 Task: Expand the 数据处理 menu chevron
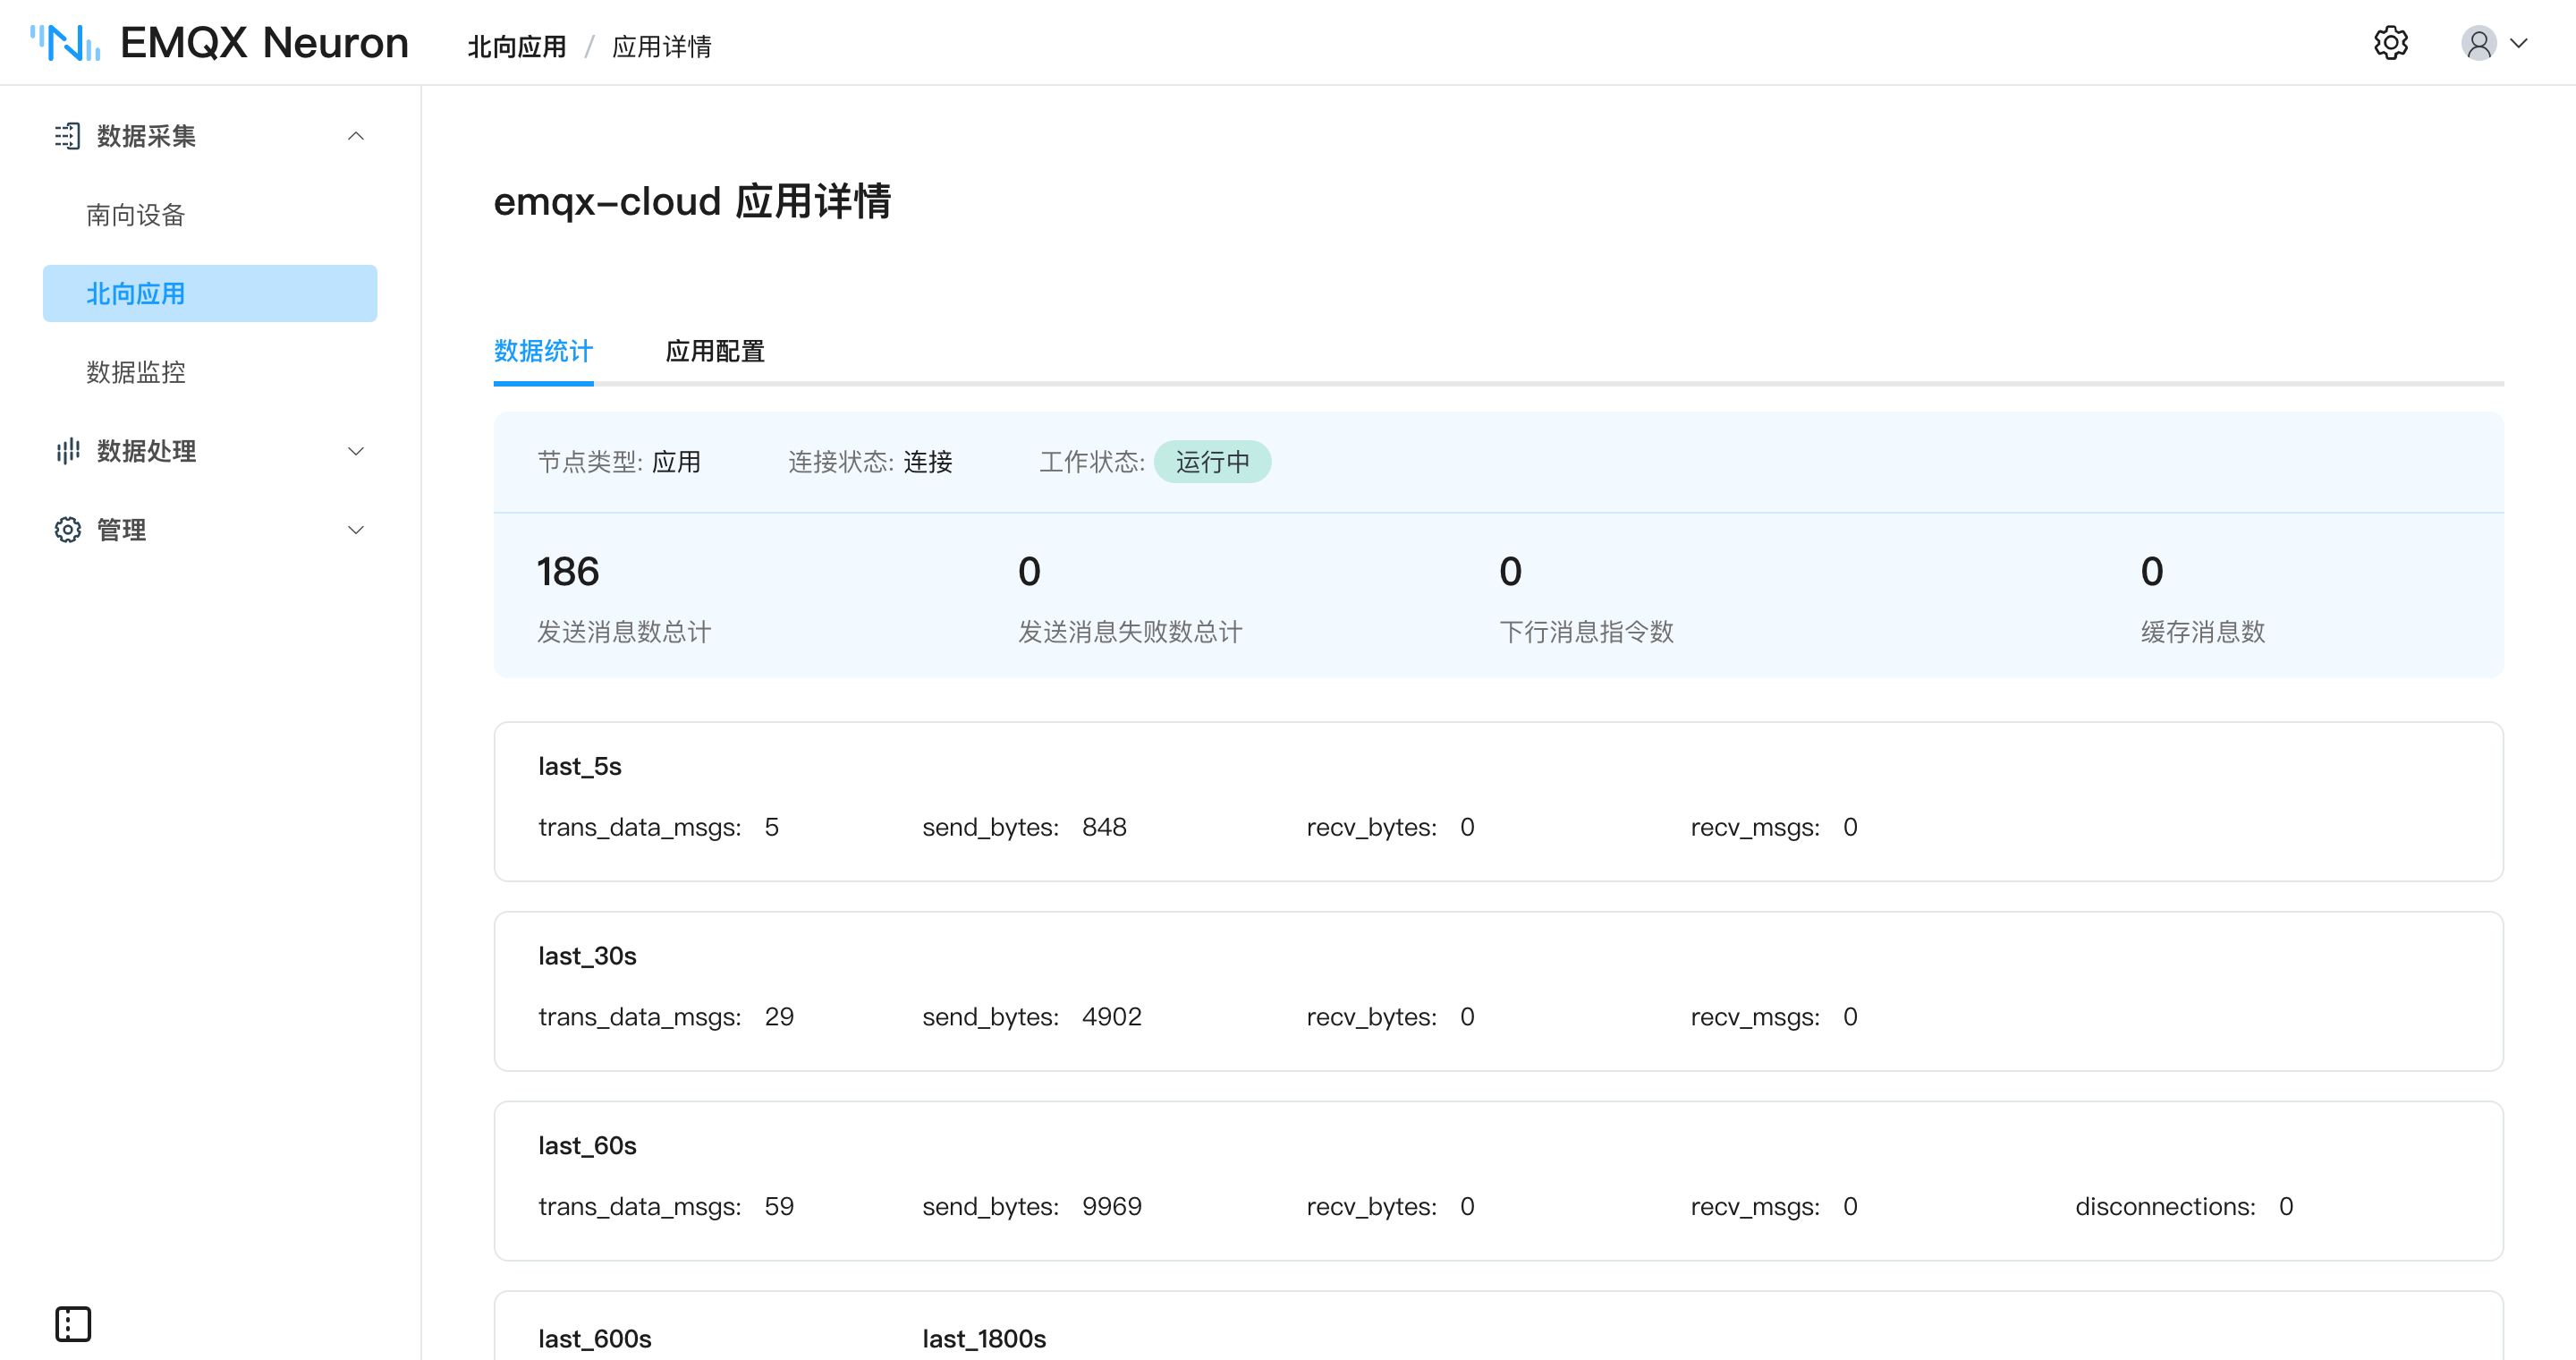click(x=356, y=451)
